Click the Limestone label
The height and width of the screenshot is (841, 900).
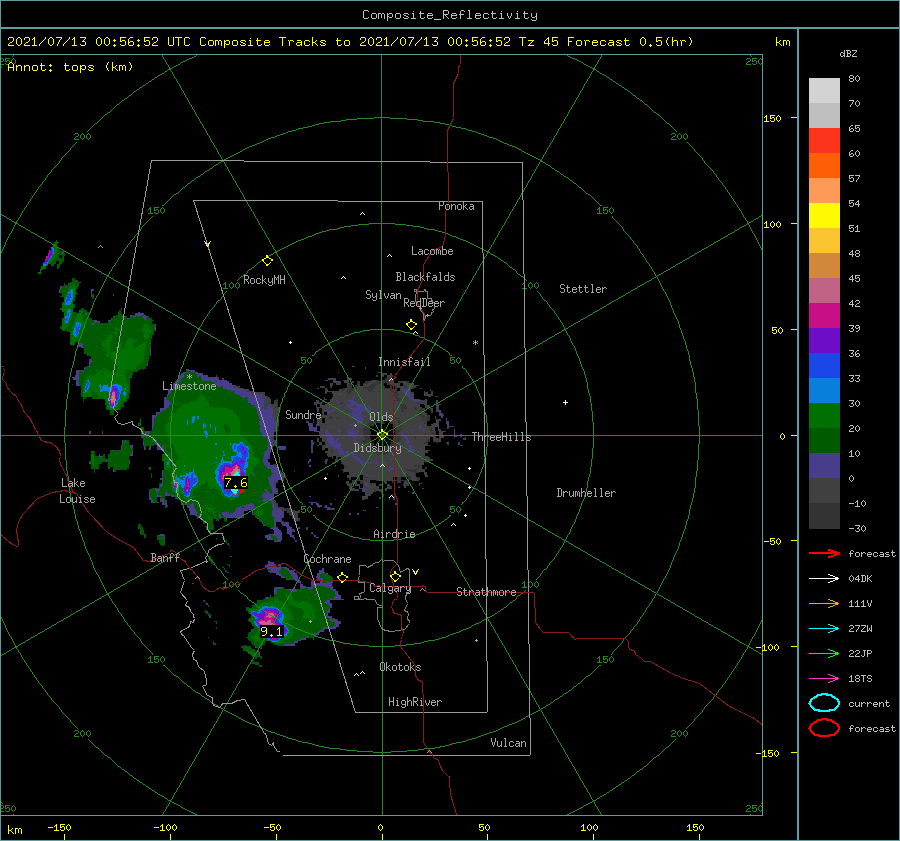(189, 386)
